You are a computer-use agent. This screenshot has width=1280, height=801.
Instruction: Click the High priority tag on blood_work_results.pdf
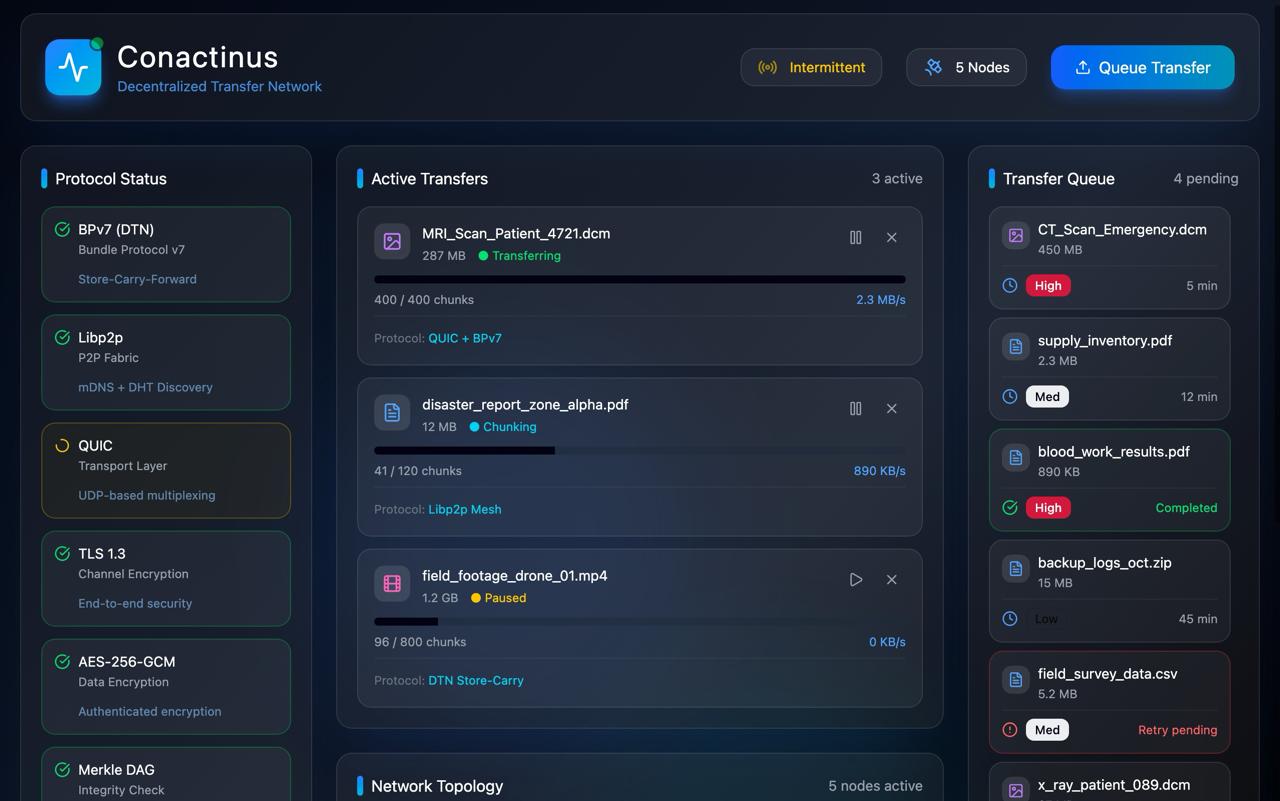coord(1048,508)
